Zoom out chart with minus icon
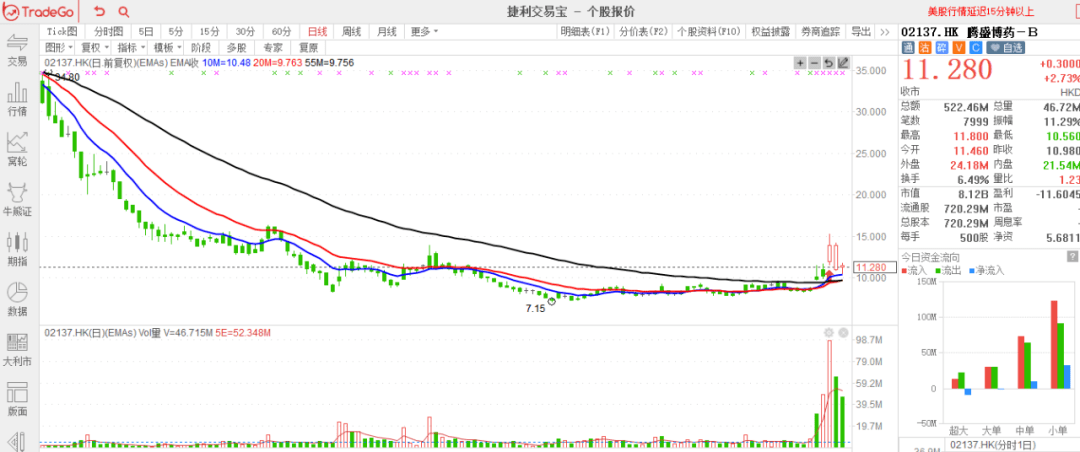Viewport: 1080px width, 452px height. coord(814,63)
